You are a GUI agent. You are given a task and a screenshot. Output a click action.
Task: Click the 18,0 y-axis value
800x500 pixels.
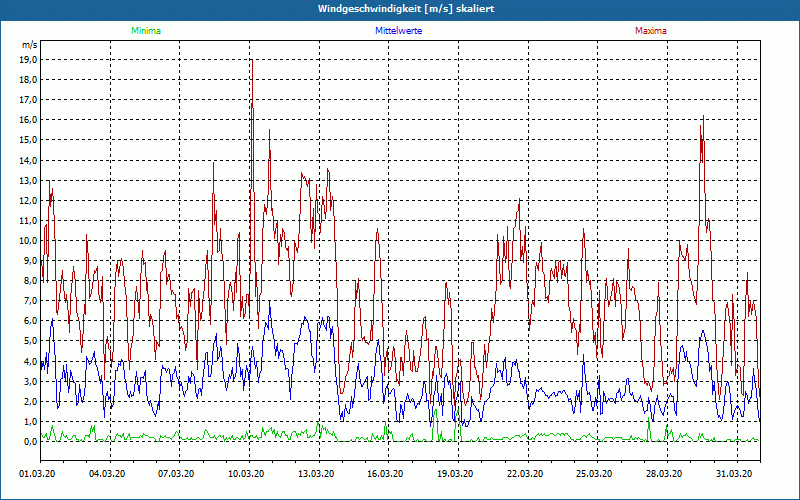[29, 80]
